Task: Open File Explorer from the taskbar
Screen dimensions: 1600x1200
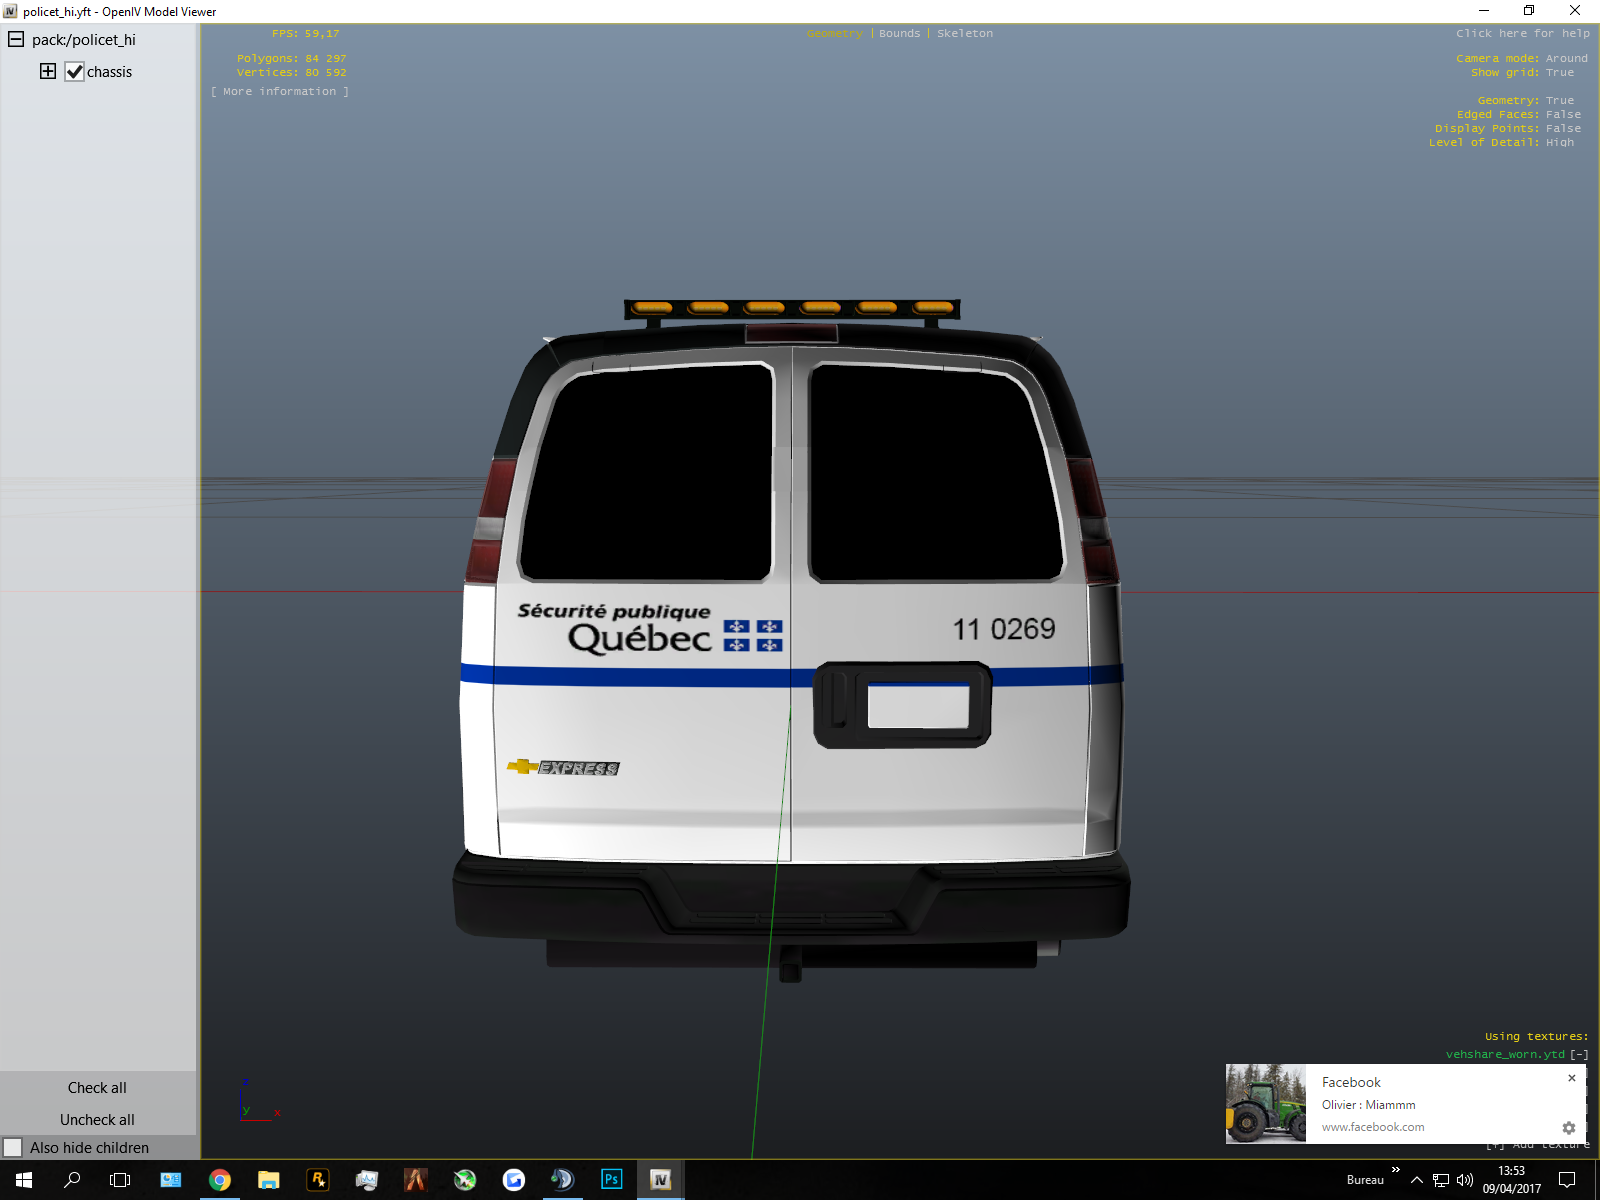Action: (268, 1180)
